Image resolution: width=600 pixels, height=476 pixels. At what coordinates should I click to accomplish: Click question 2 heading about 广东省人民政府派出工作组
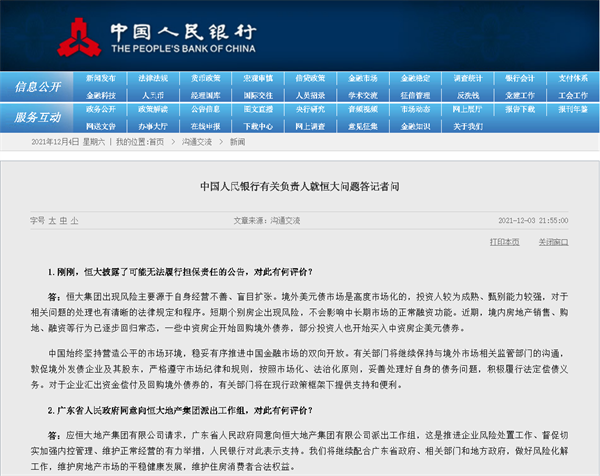180,411
